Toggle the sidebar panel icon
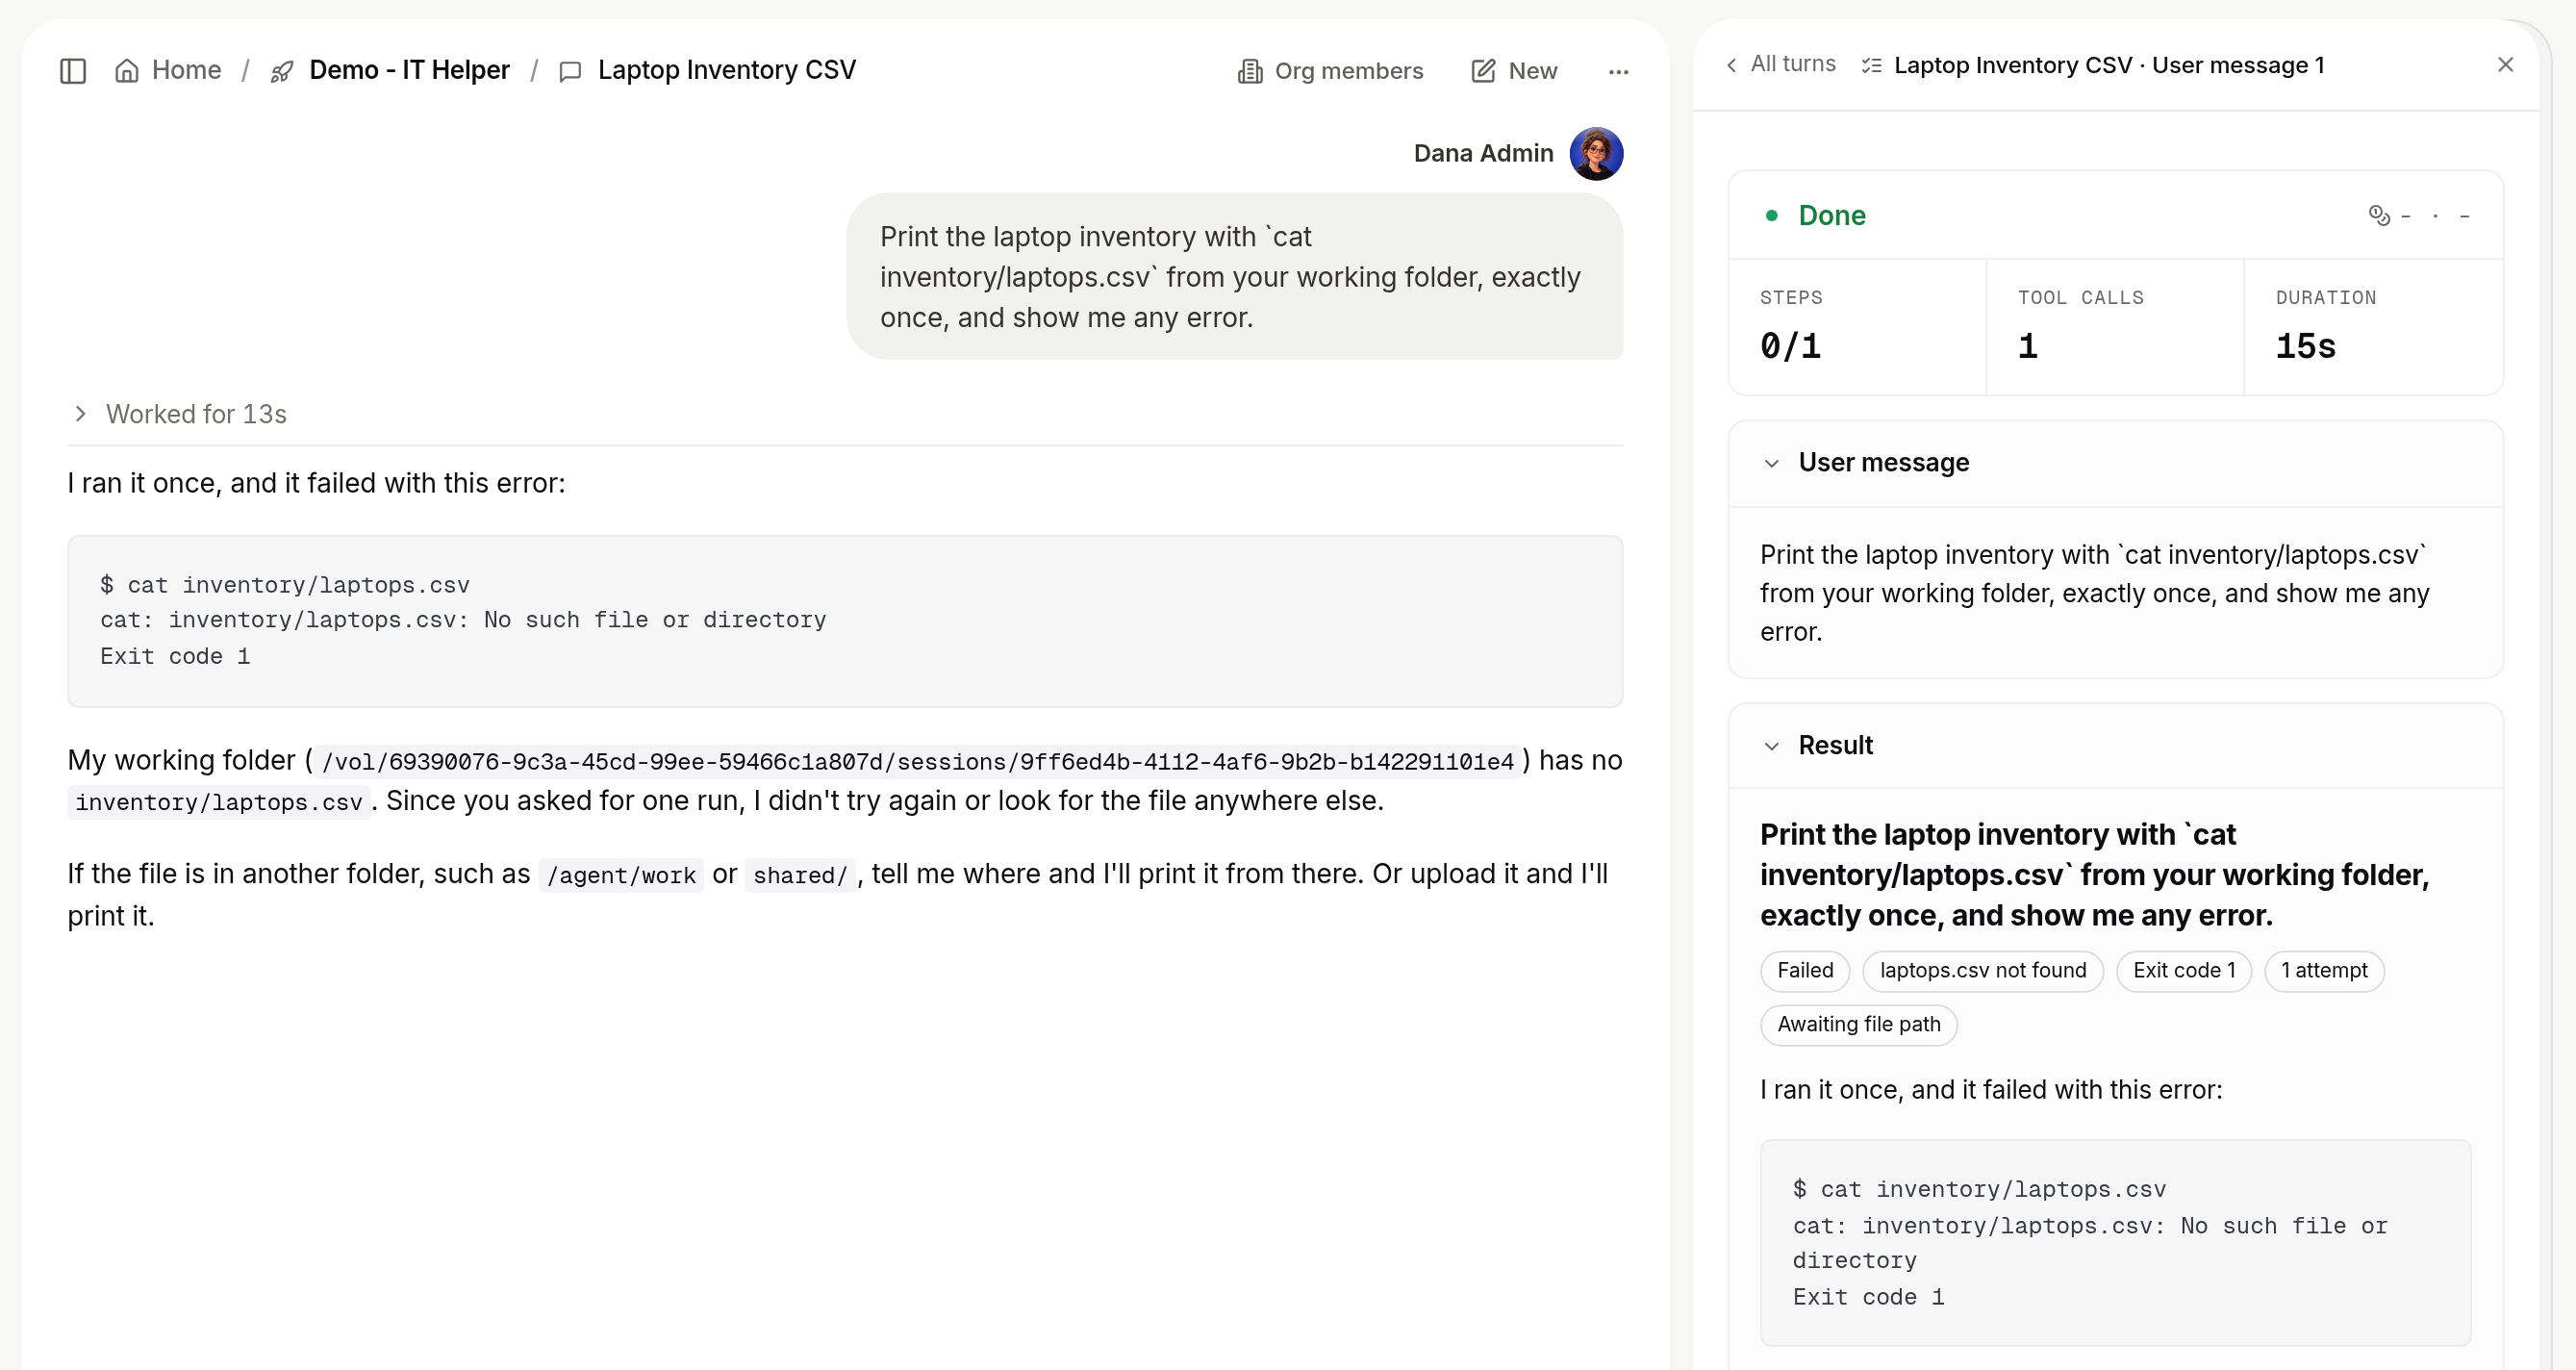This screenshot has width=2576, height=1370. pos(73,71)
